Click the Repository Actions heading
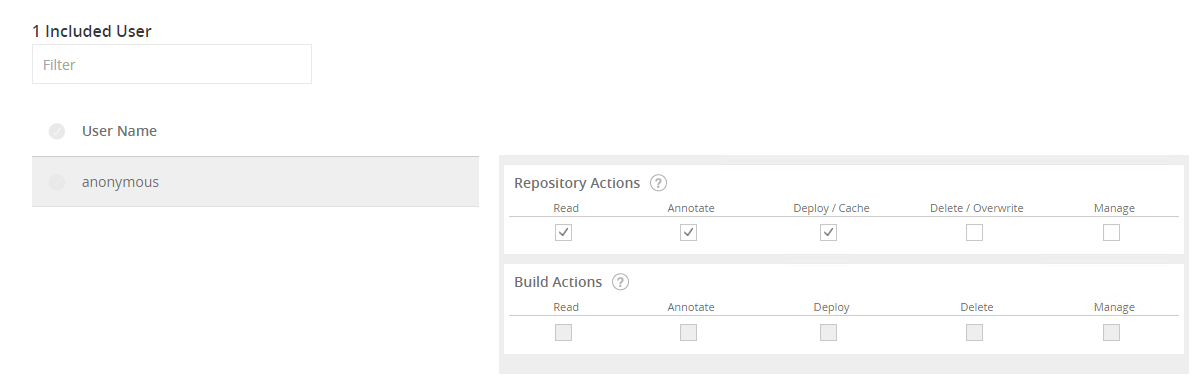 (x=577, y=183)
